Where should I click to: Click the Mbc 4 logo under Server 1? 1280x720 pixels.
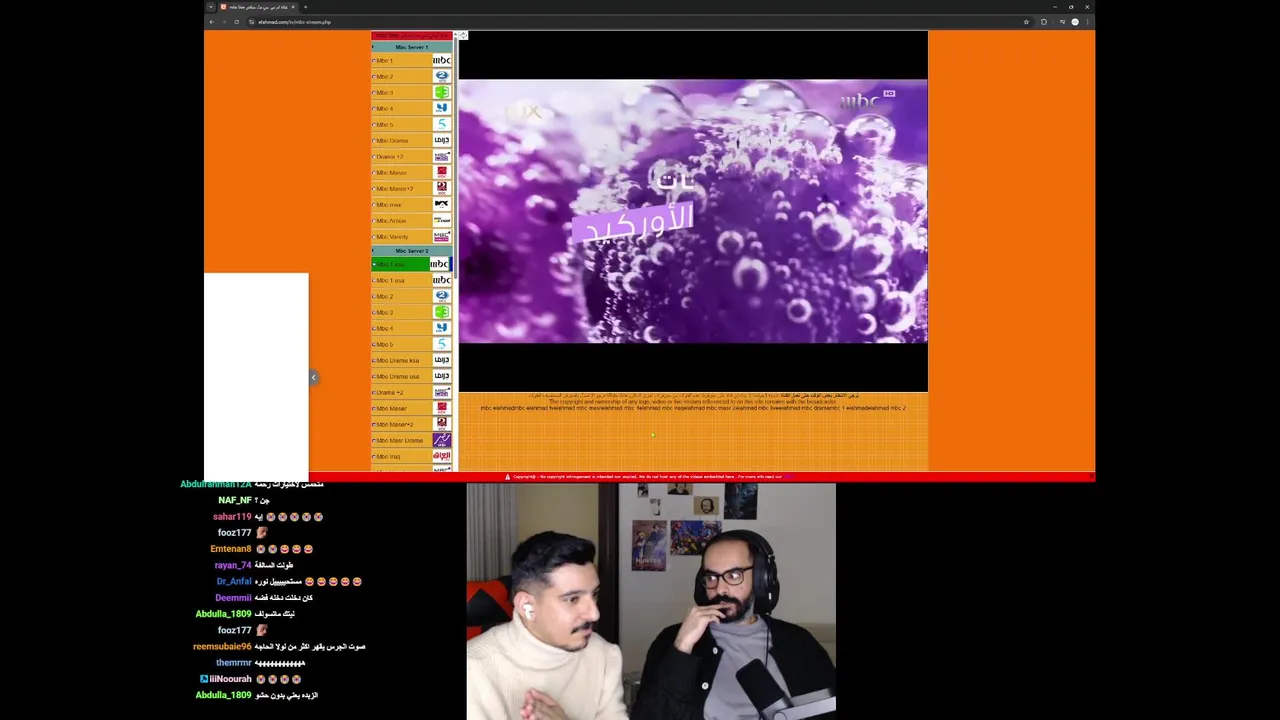pyautogui.click(x=441, y=108)
